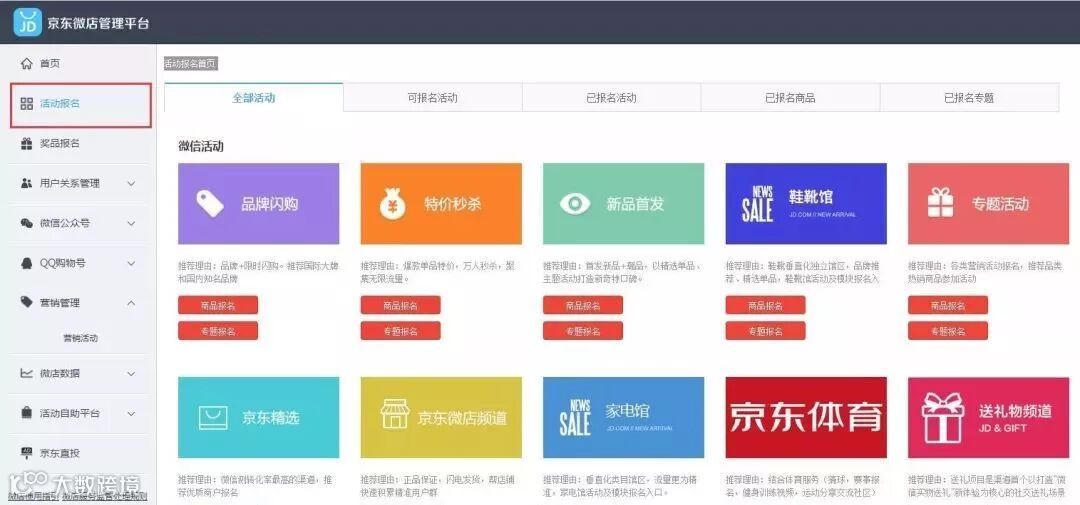The image size is (1080, 505).
Task: Click 专题报名 button under 专题活动
Action: [x=948, y=331]
